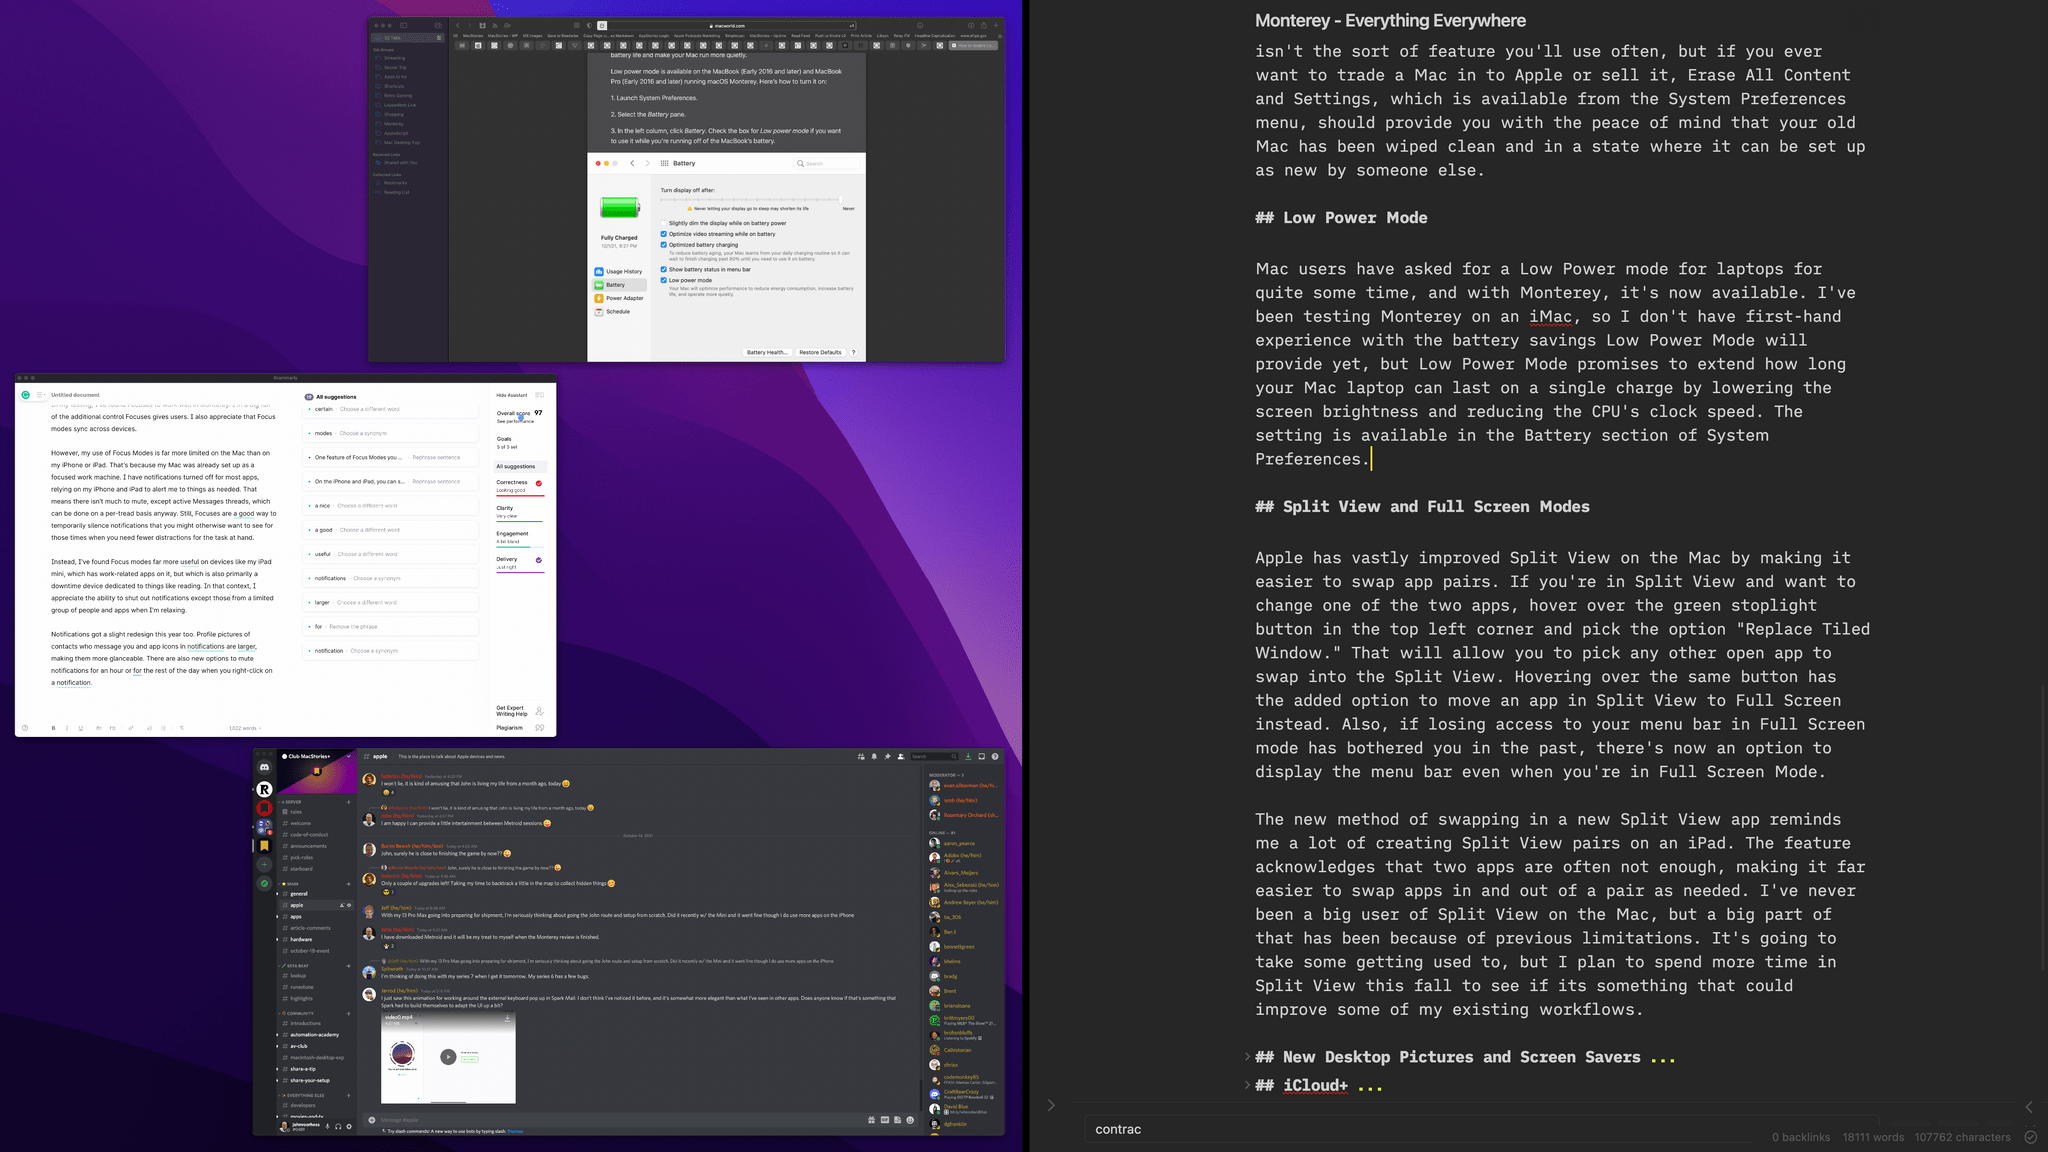Toggle Safari sidebar button
Screen dimensions: 2048x1152
pos(403,25)
